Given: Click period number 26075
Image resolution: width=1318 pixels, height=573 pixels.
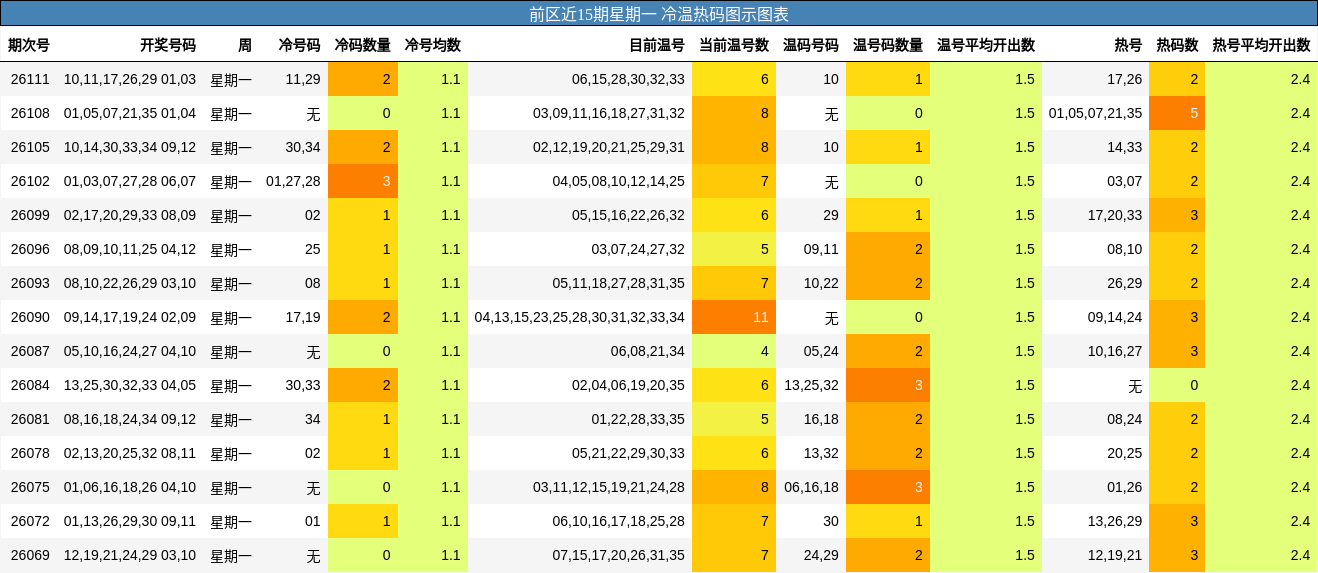Looking at the screenshot, I should click(30, 487).
